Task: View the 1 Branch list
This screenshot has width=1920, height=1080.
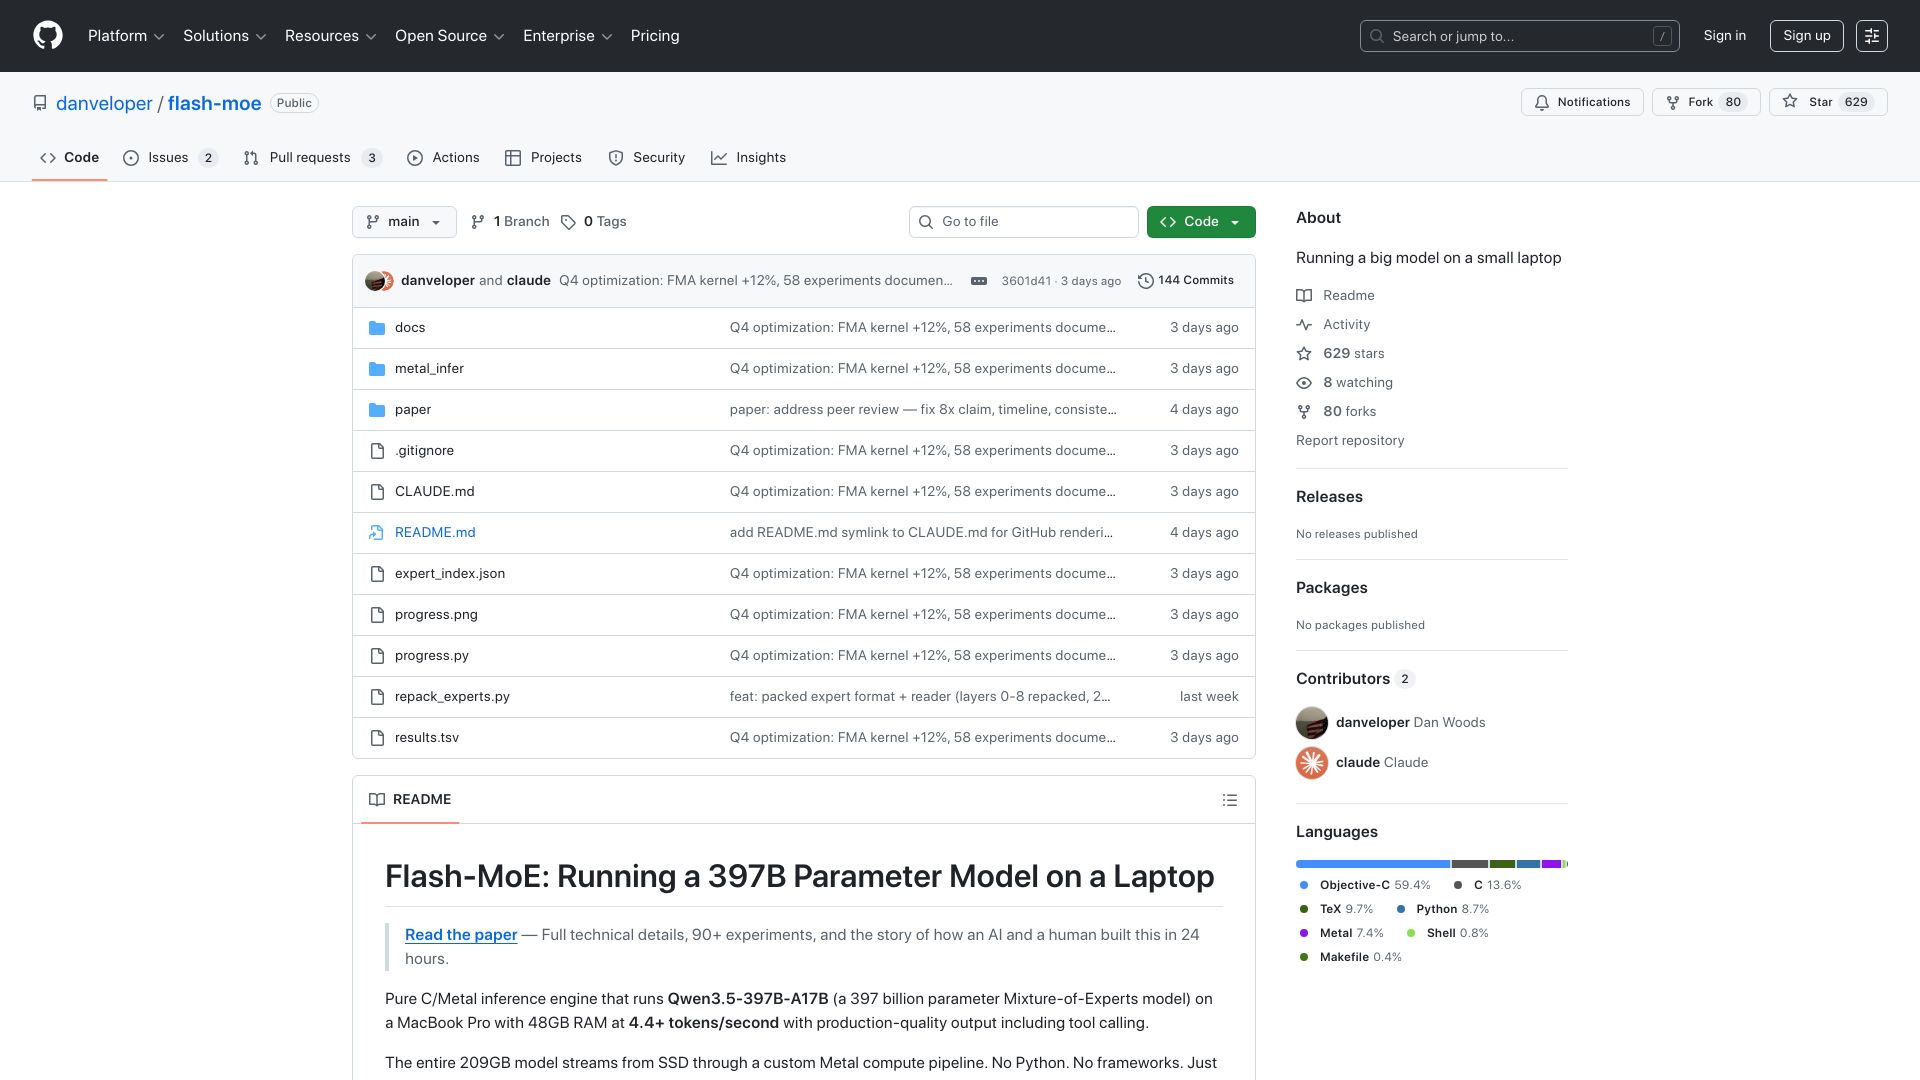Action: 510,222
